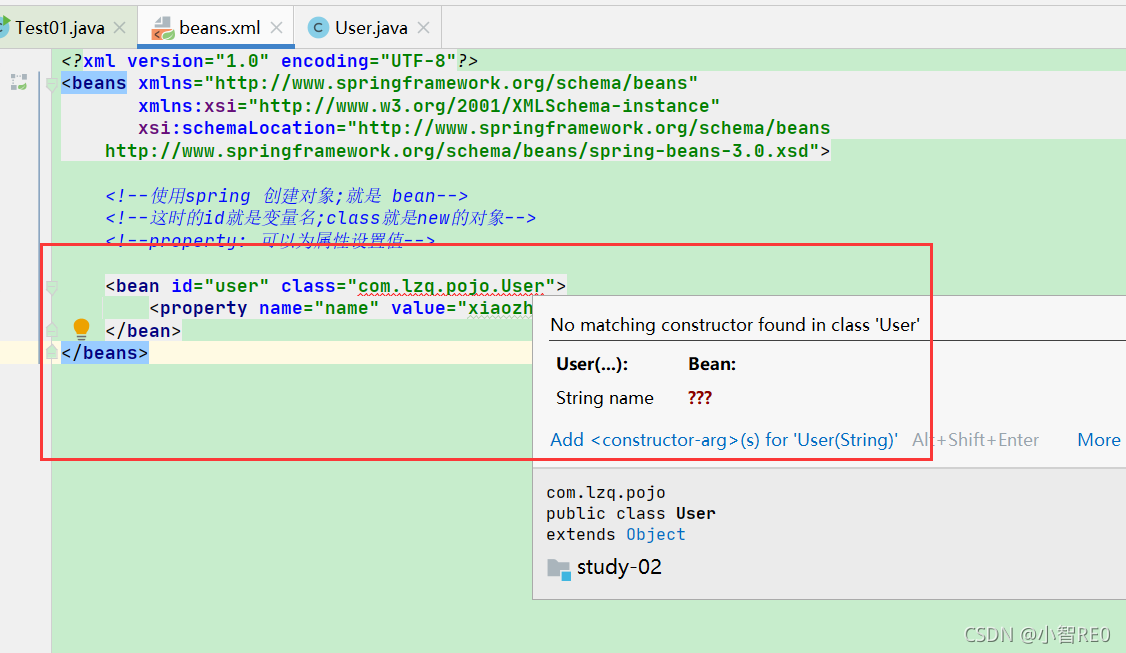Click the Spring gutter icon beside beans tag

tap(19, 83)
